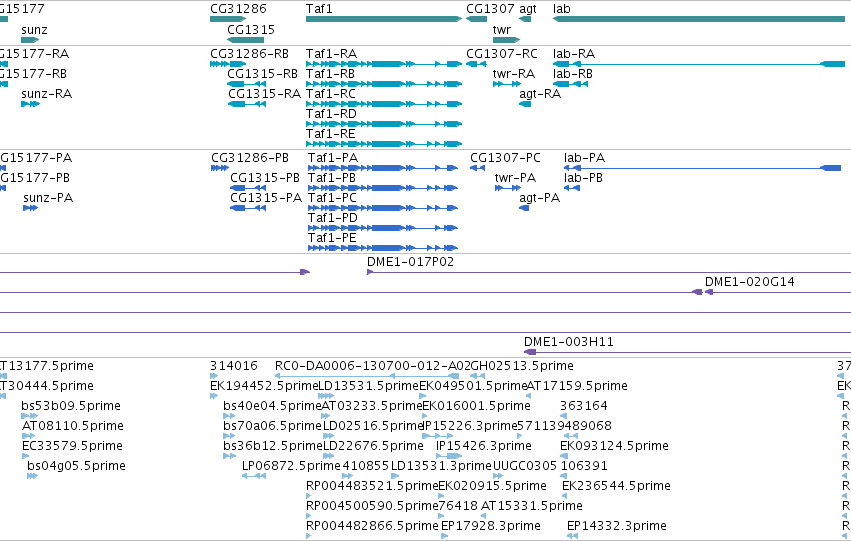
Task: Click the EP14332.3prime EST
Action: [x=572, y=536]
